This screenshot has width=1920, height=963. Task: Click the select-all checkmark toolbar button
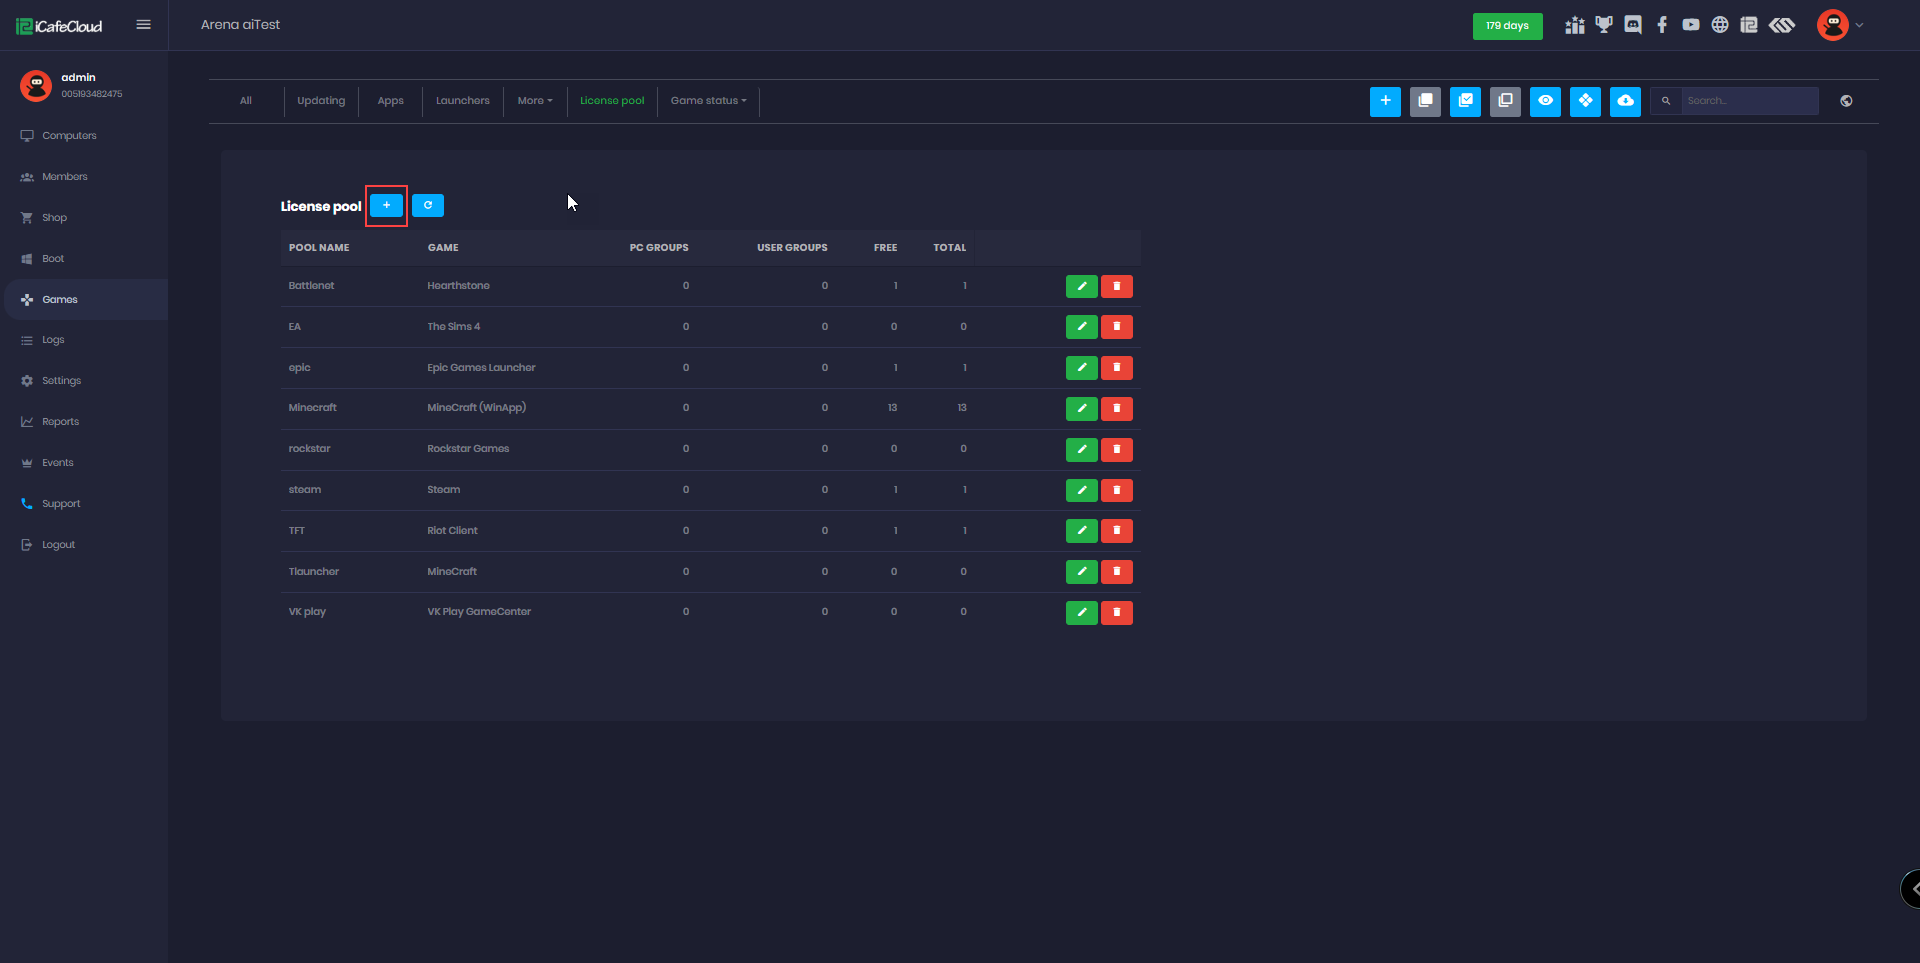(x=1465, y=101)
